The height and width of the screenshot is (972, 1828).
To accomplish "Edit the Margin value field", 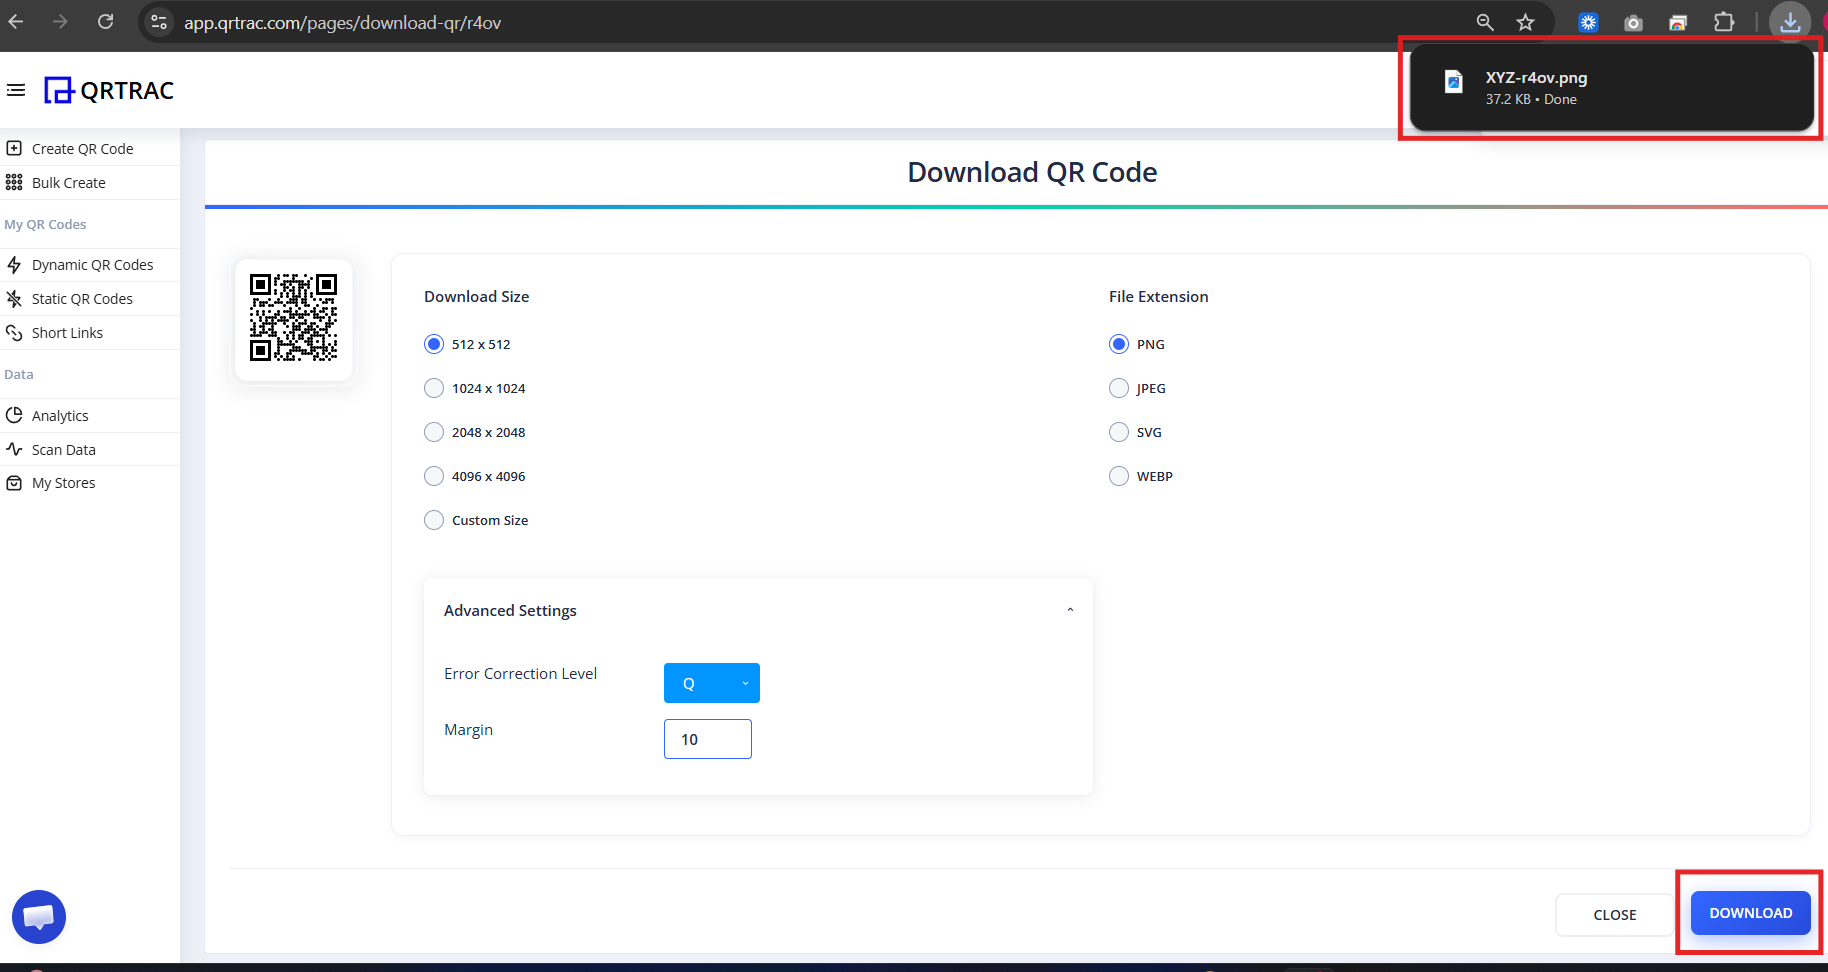I will (x=707, y=738).
